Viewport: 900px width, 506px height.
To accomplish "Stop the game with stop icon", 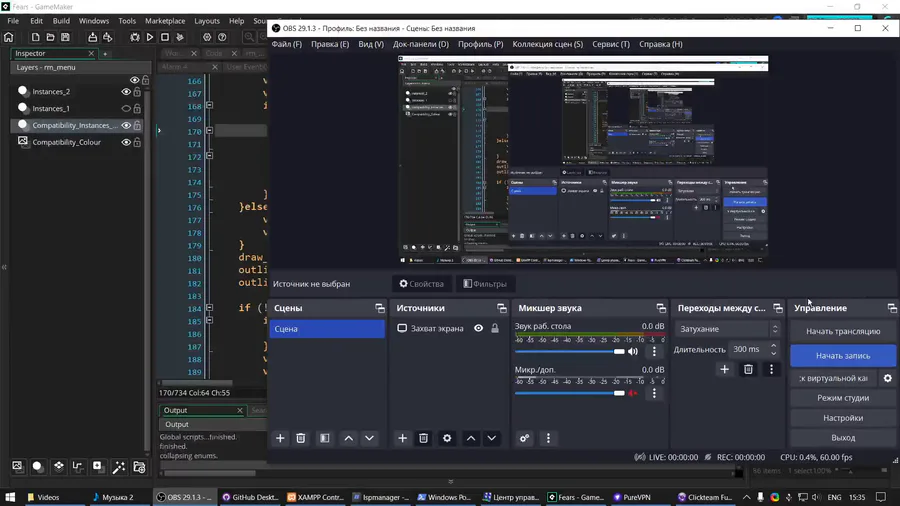I will (165, 37).
